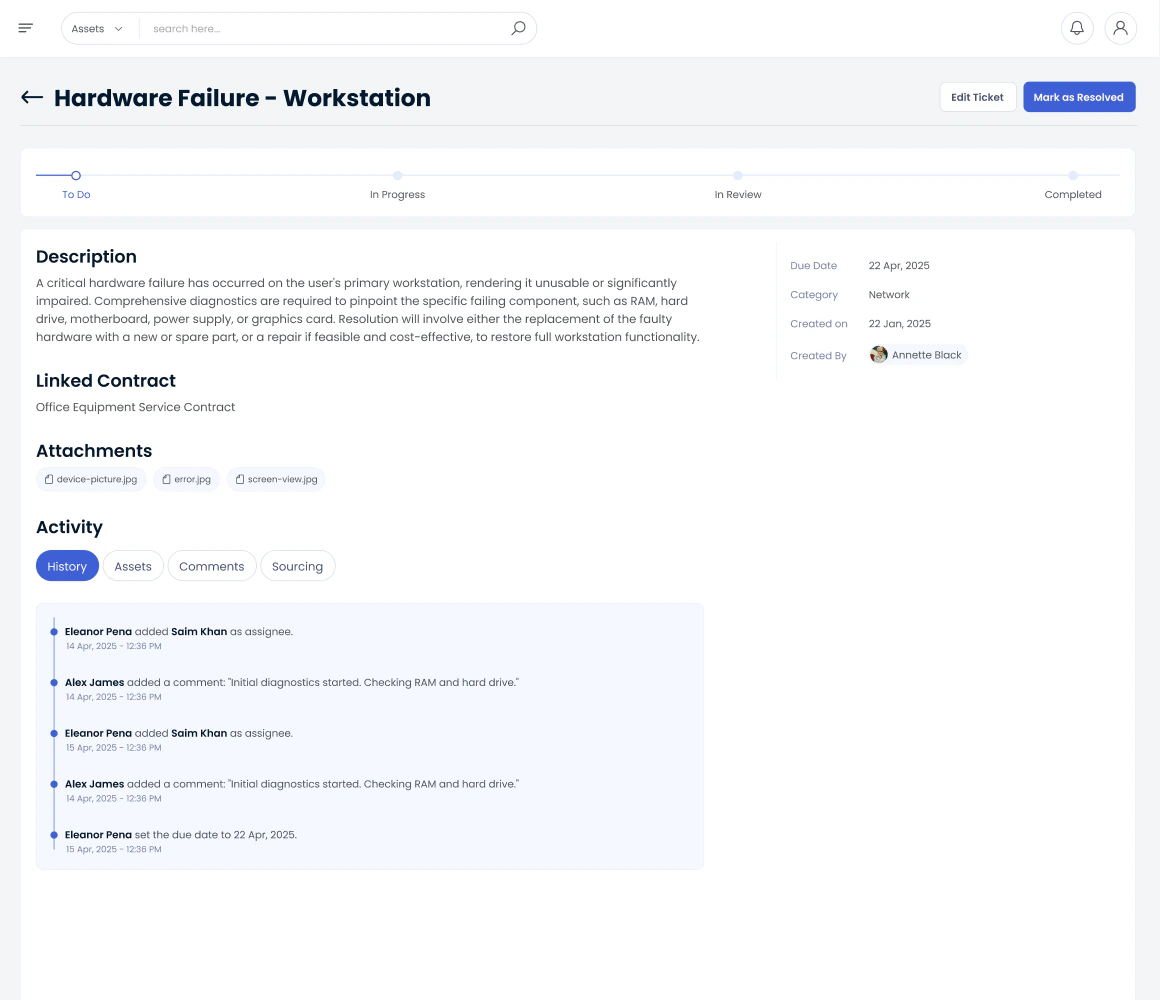Open the screen-view.jpg attachment
Viewport: 1160px width, 1000px height.
(276, 479)
